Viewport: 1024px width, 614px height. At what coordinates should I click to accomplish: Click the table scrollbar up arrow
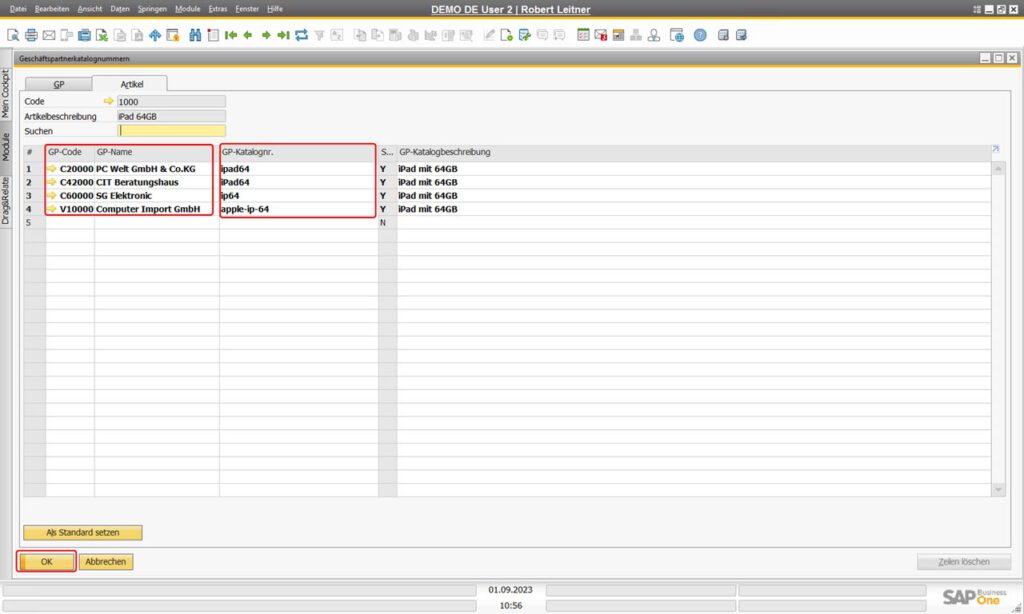998,169
